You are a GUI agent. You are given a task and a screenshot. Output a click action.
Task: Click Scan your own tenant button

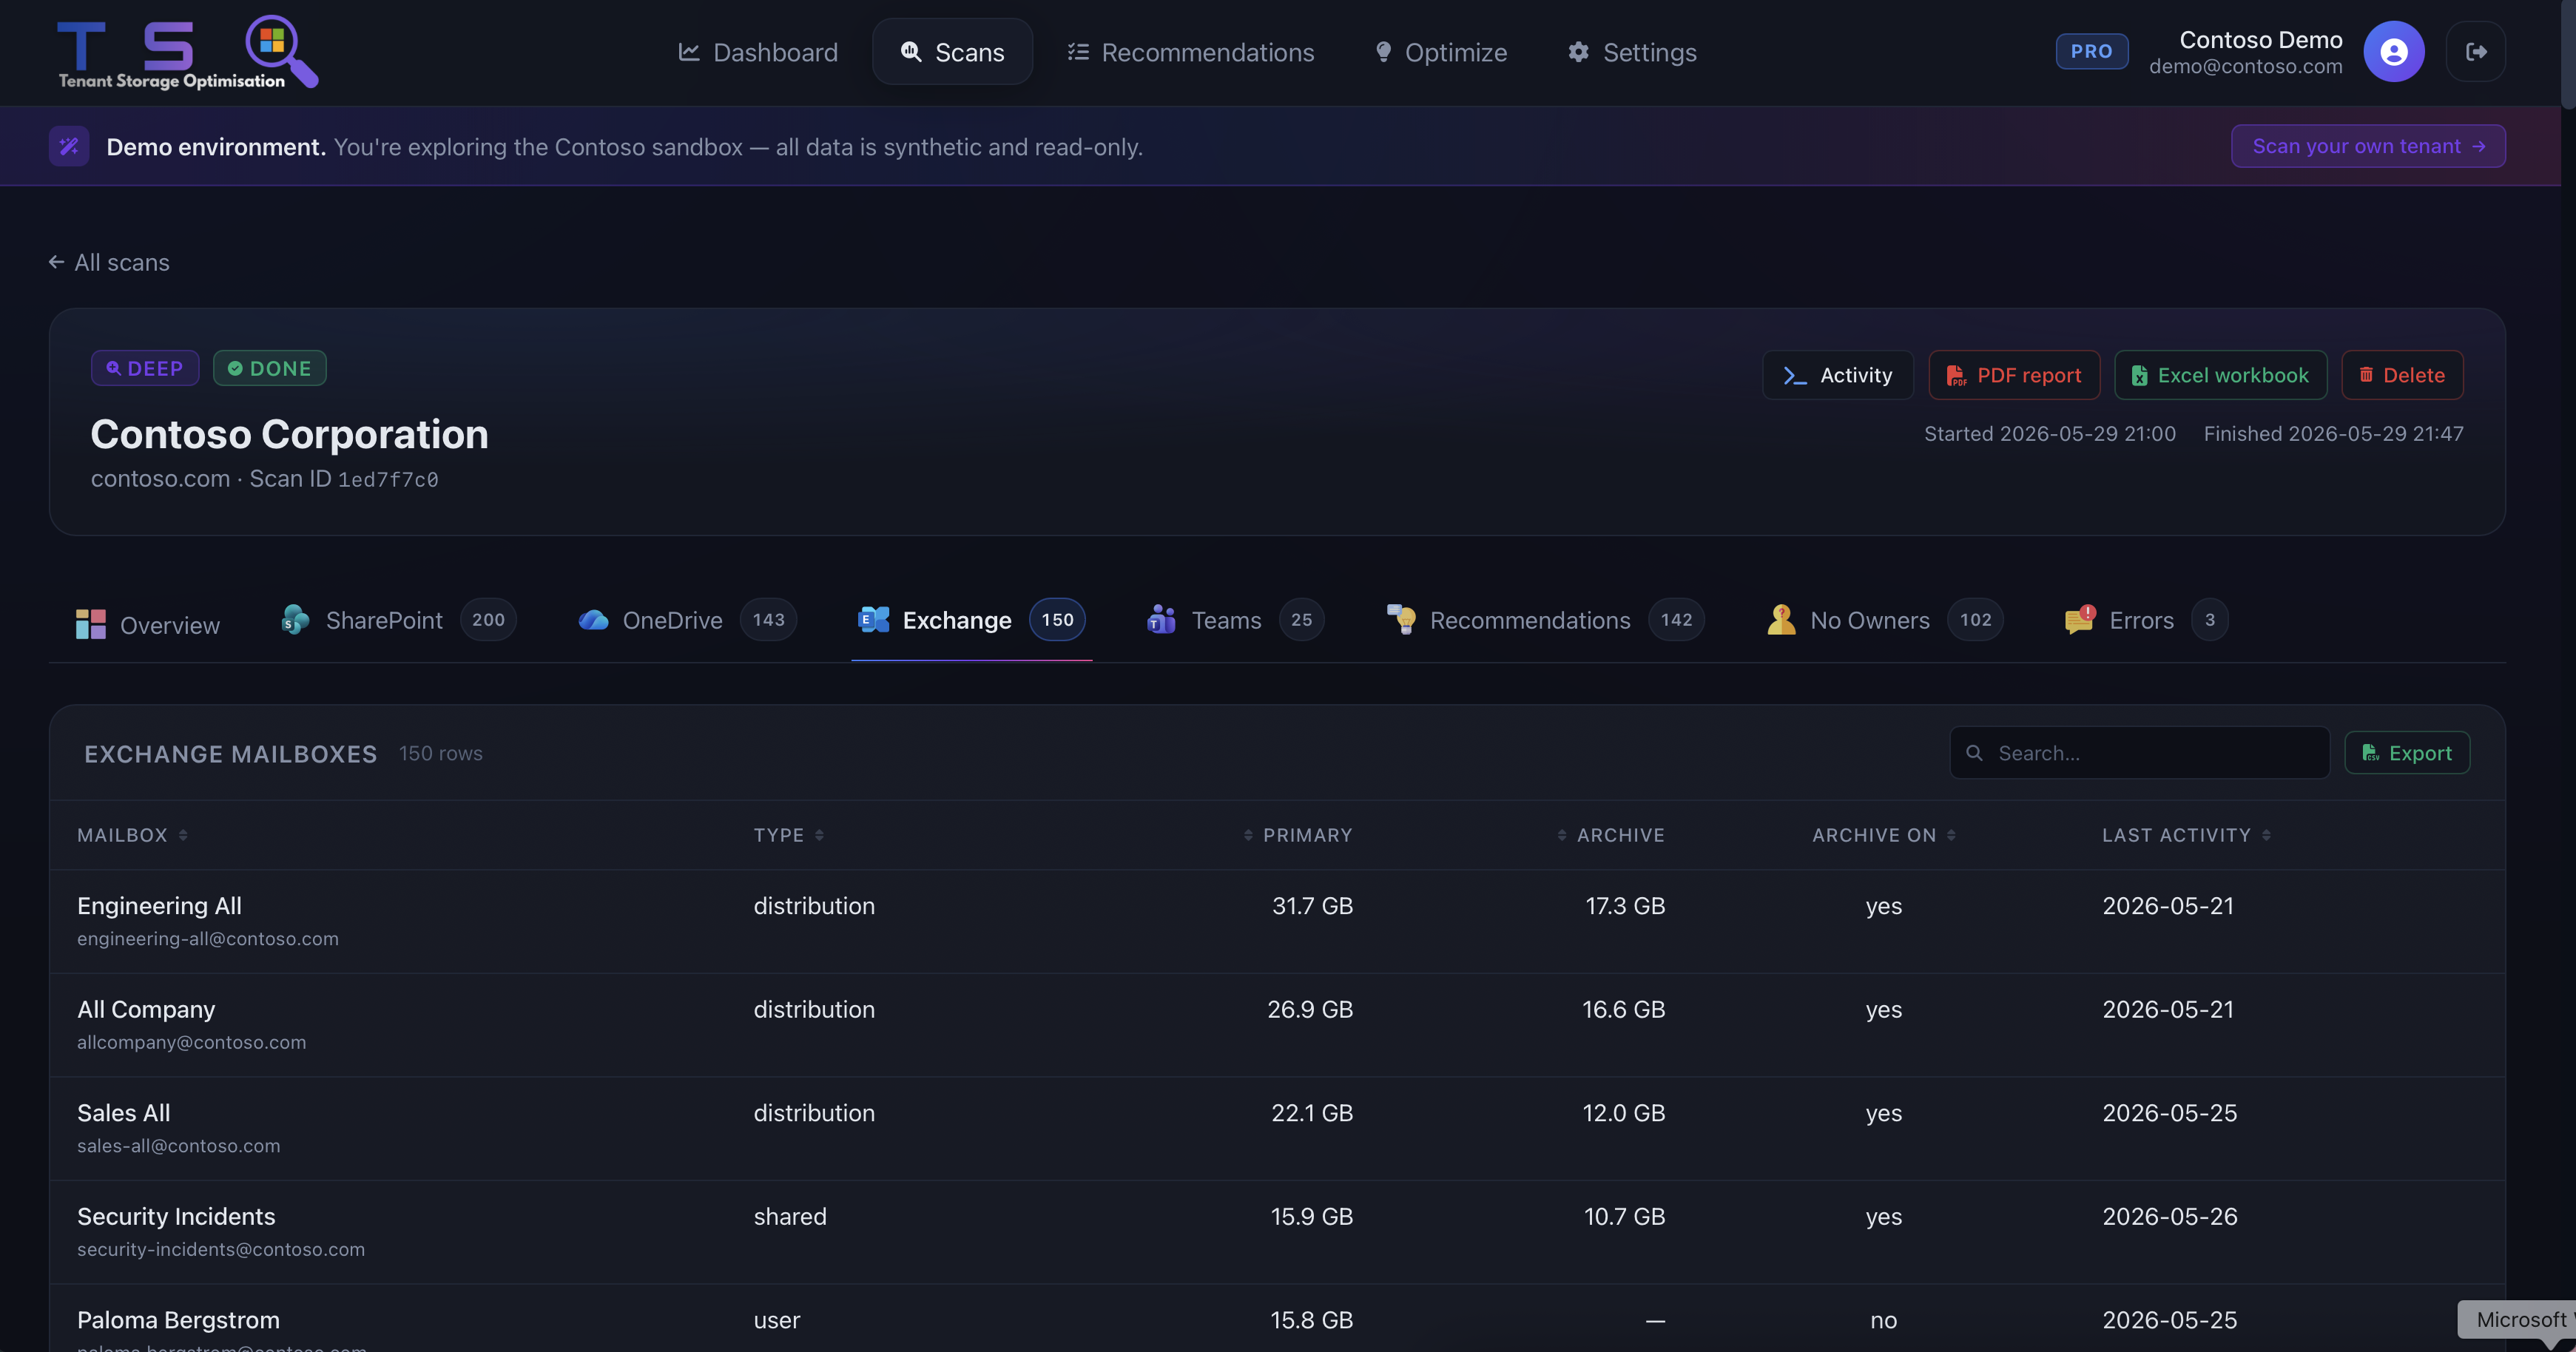pyautogui.click(x=2368, y=146)
